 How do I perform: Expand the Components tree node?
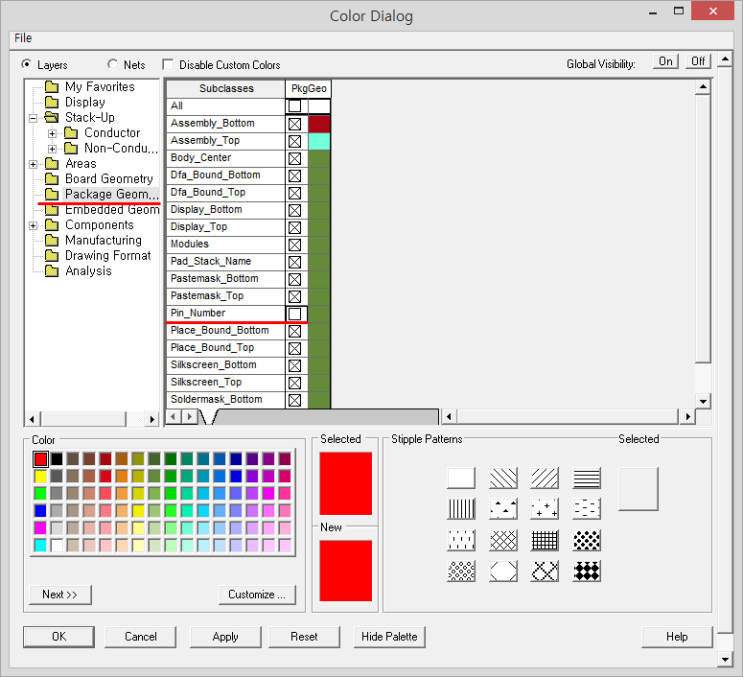click(x=35, y=225)
